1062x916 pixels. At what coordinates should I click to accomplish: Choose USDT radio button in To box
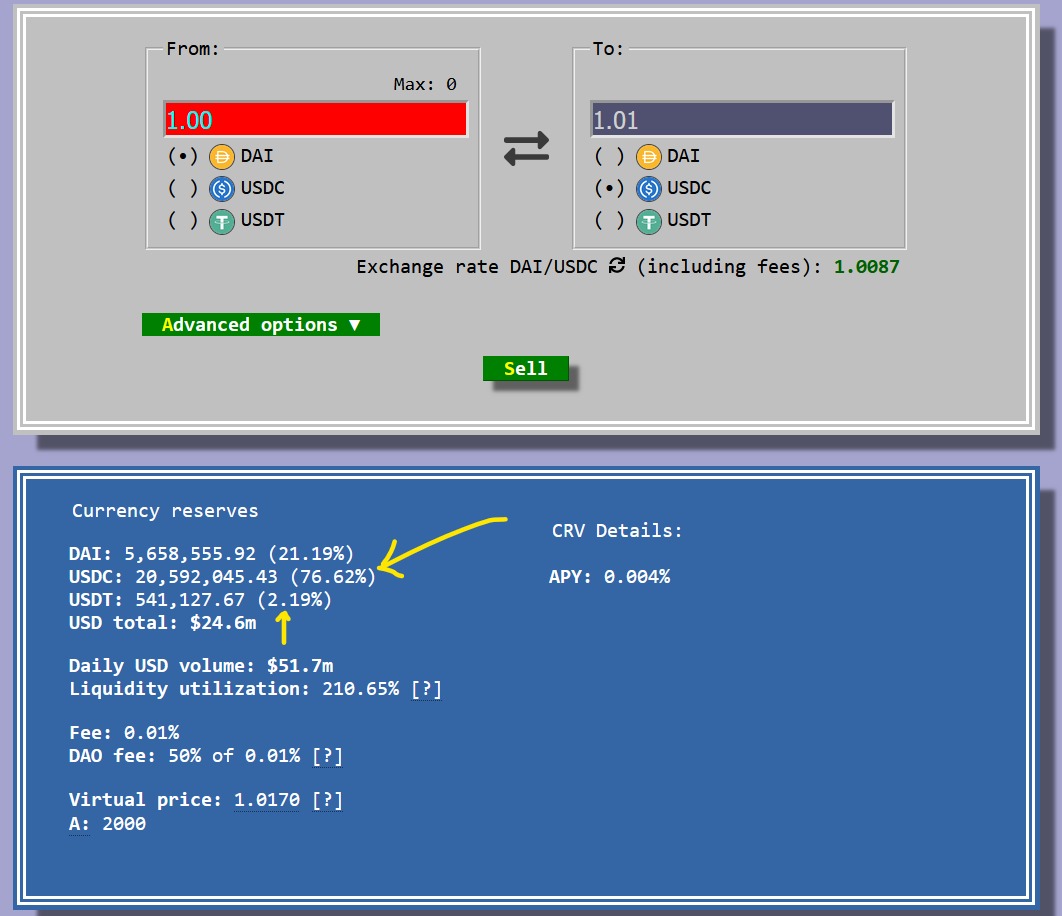click(x=610, y=221)
